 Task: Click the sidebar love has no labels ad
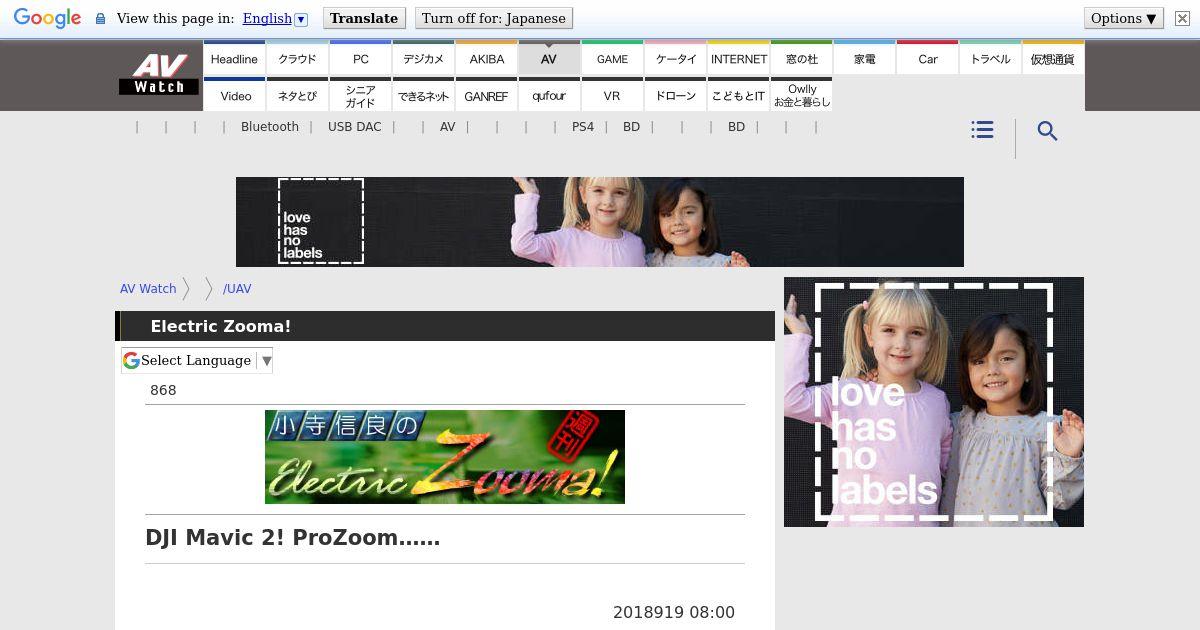934,402
